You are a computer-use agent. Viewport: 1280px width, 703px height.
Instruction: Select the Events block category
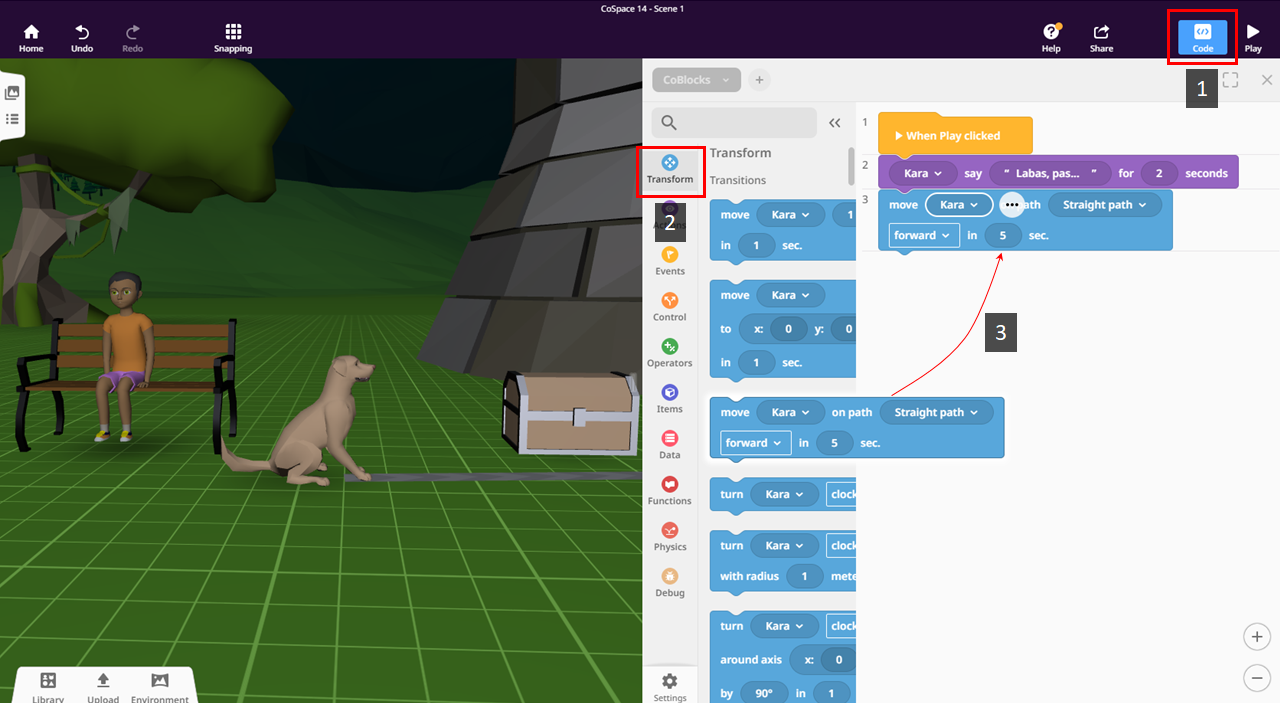pyautogui.click(x=670, y=262)
